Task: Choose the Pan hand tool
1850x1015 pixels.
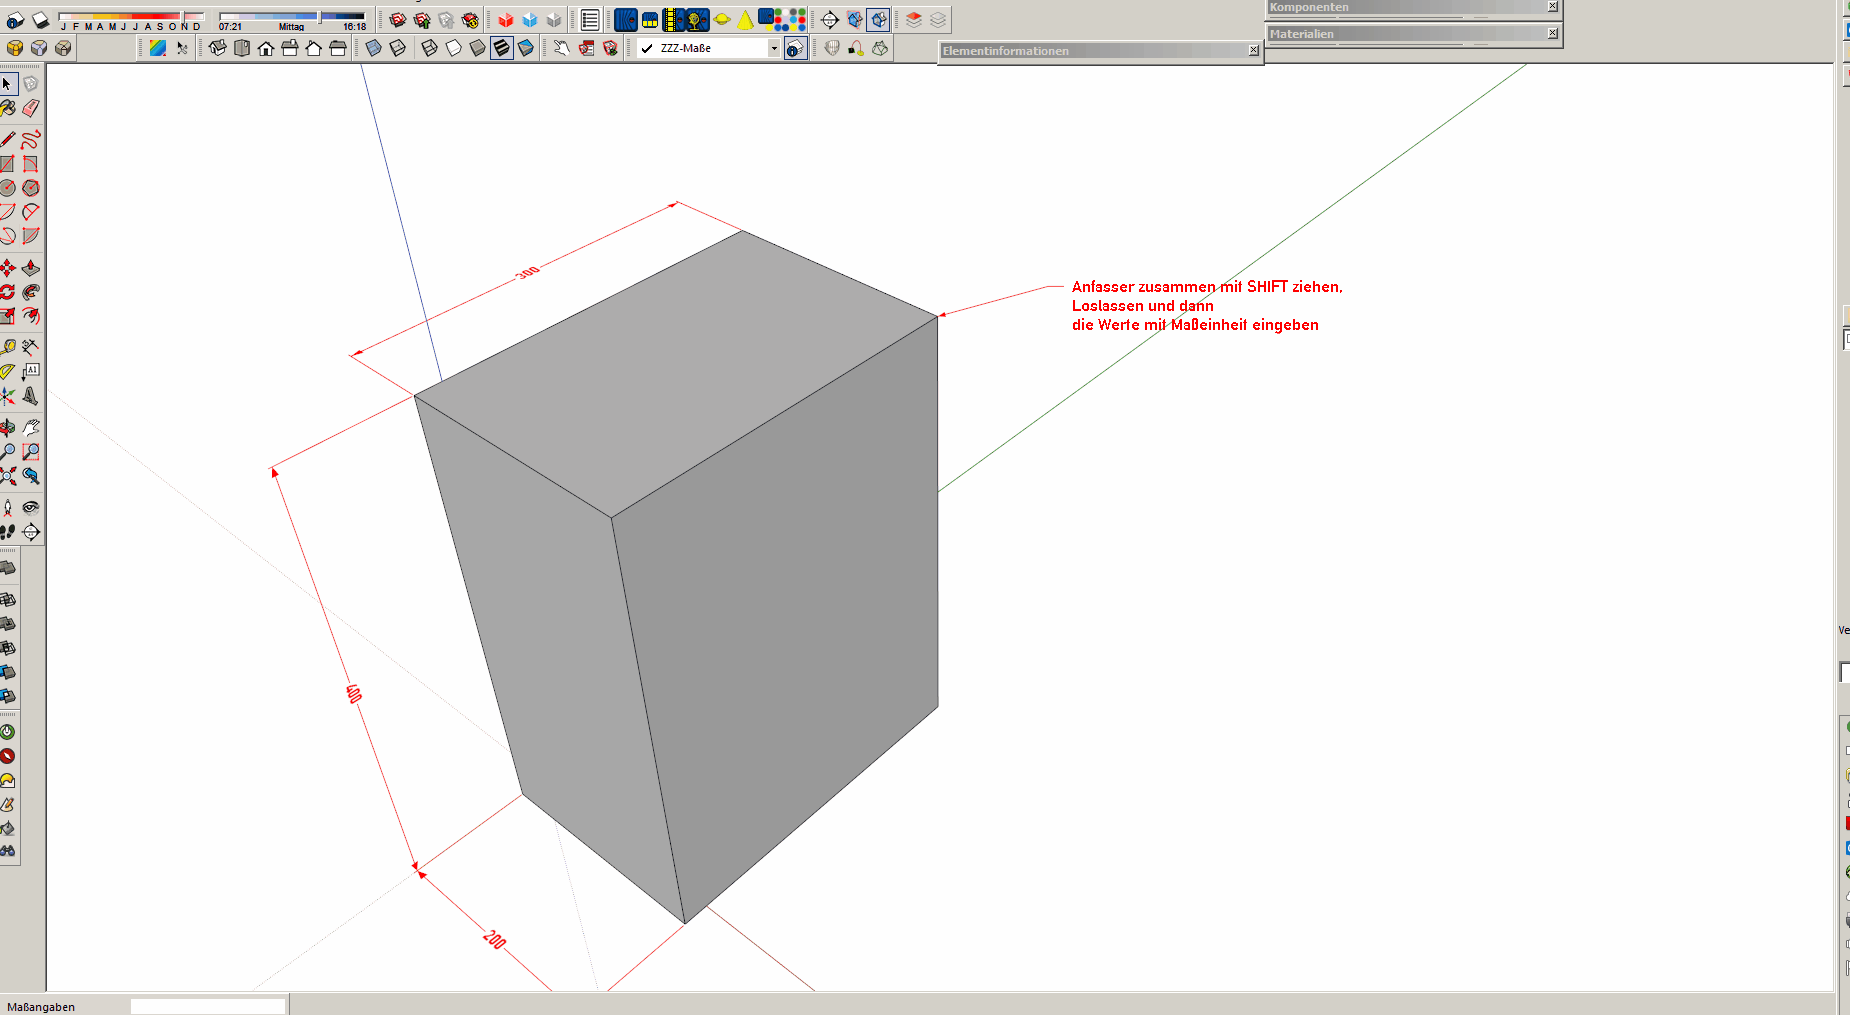Action: point(31,428)
